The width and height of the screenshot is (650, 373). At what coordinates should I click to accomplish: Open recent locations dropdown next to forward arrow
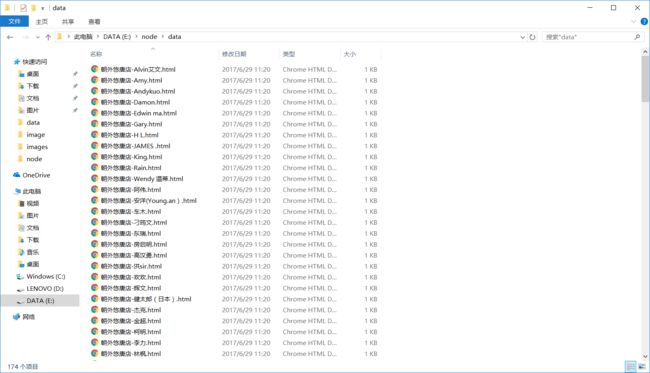(x=38, y=37)
